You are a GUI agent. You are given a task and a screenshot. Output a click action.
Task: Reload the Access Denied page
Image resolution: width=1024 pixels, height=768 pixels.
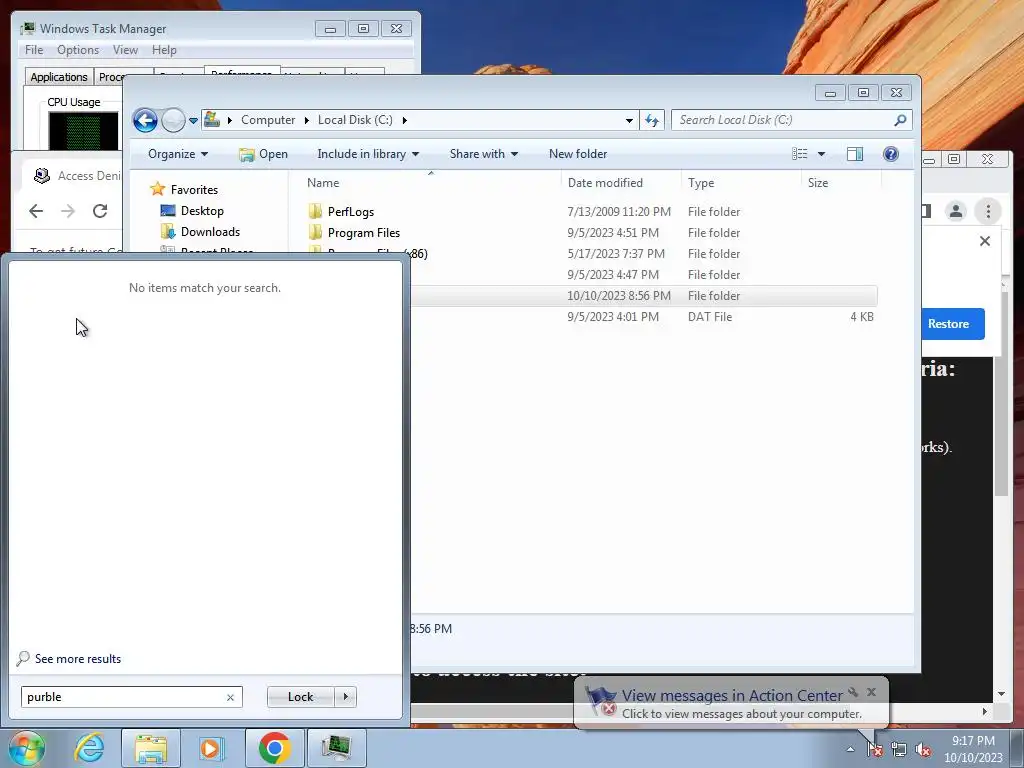(100, 211)
